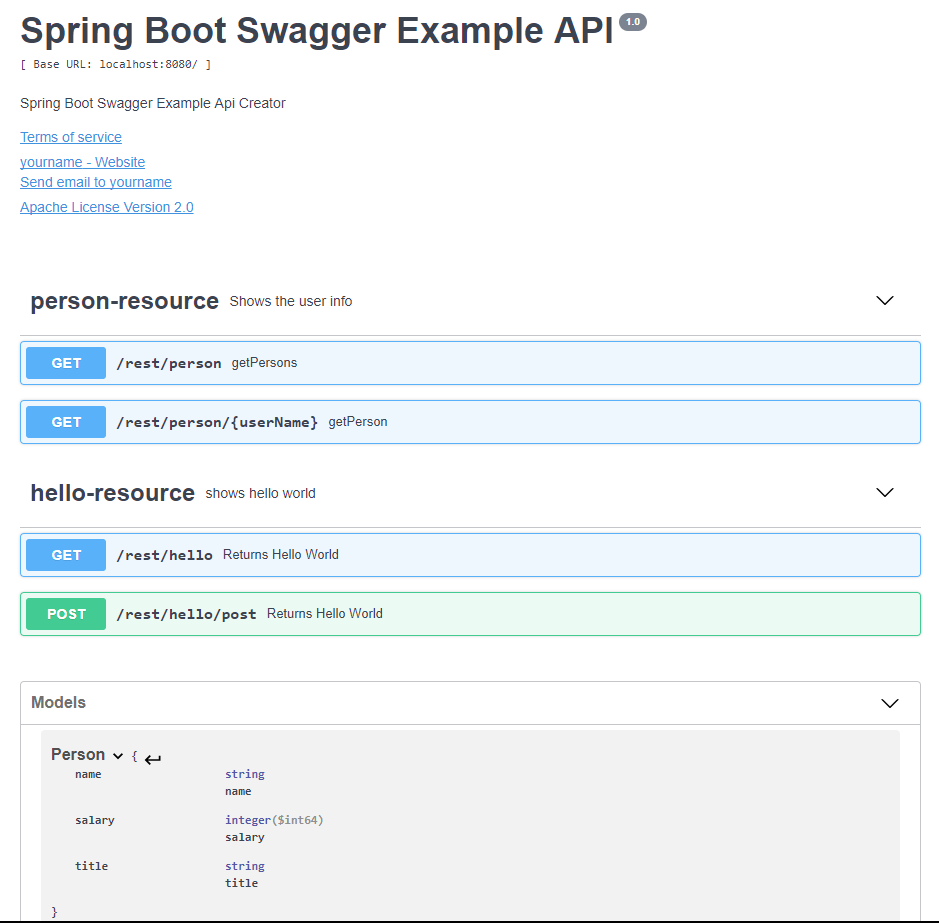Click the GET badge for /rest/hello
Screen dimensions: 939x923
[66, 555]
